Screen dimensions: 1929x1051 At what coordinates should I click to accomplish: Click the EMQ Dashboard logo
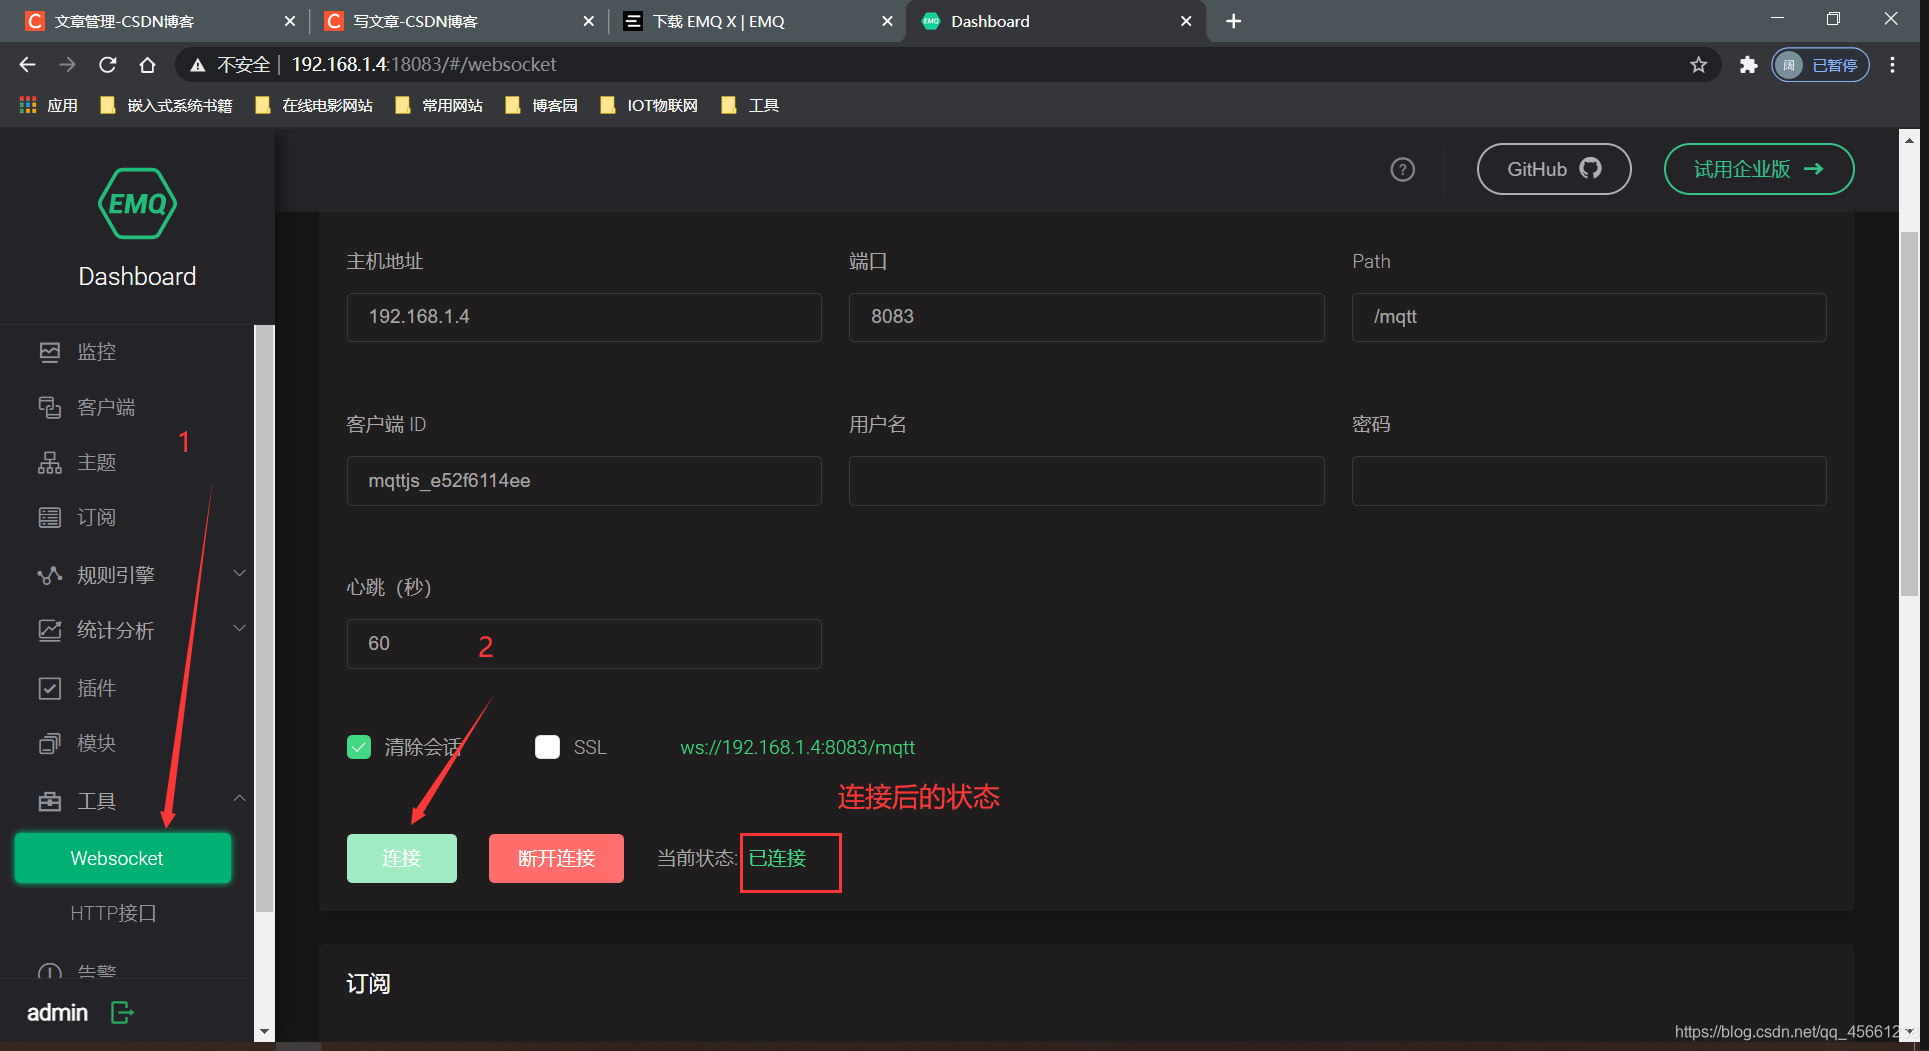pos(137,204)
